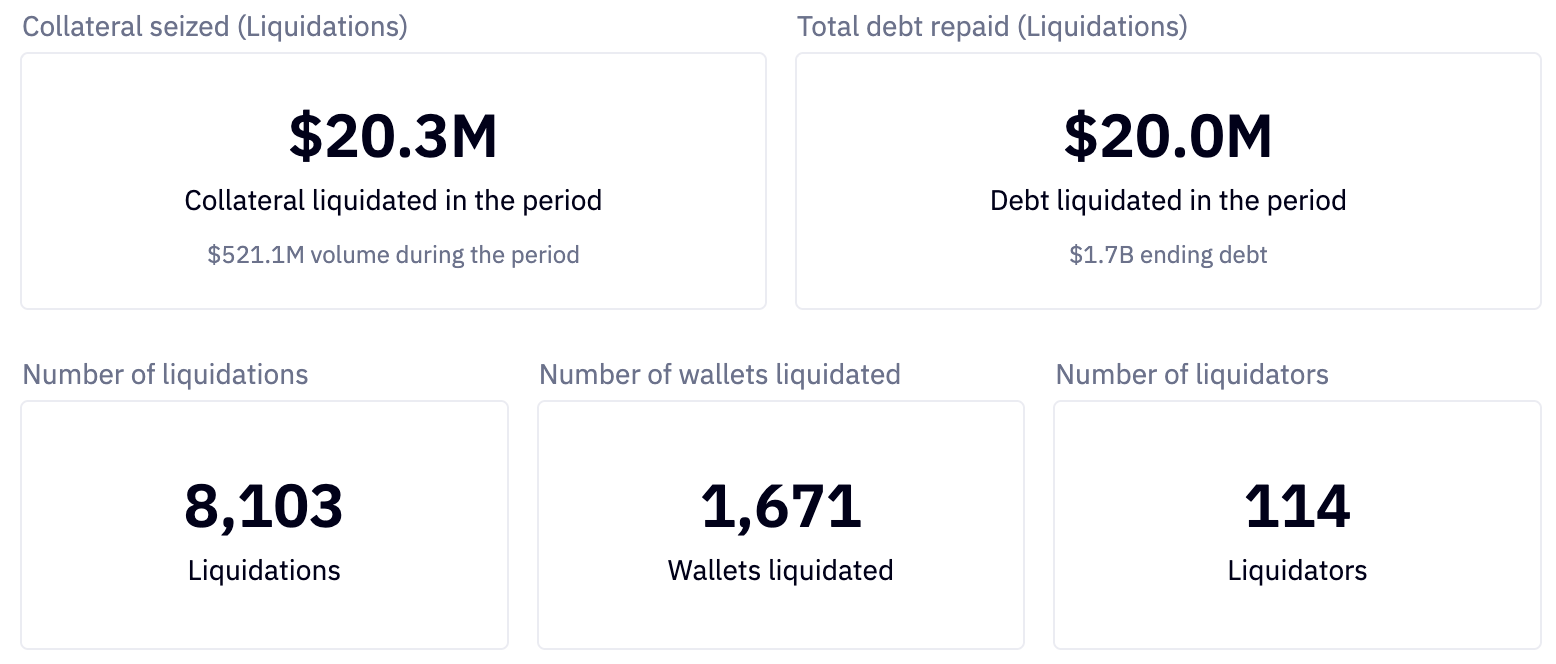Screen dimensions: 1556x664
Task: Click the Collateral seized (Liquidations) heading
Action: [x=215, y=27]
